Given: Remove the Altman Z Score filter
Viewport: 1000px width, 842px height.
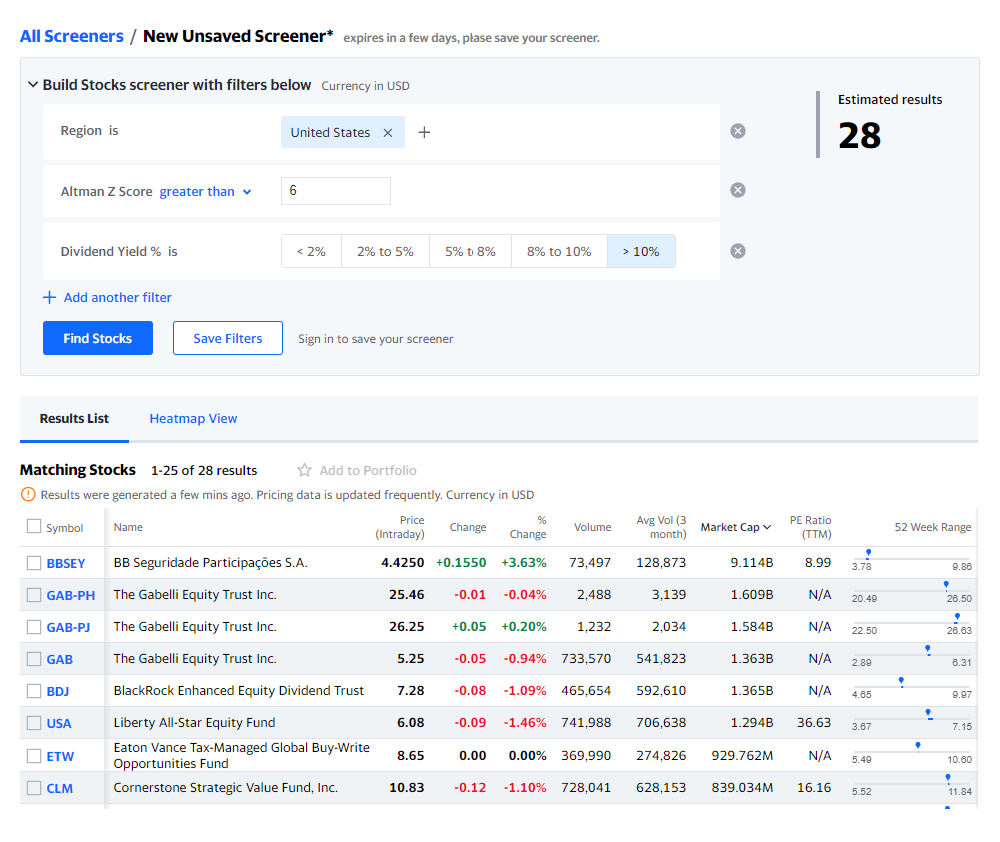Looking at the screenshot, I should click(738, 190).
